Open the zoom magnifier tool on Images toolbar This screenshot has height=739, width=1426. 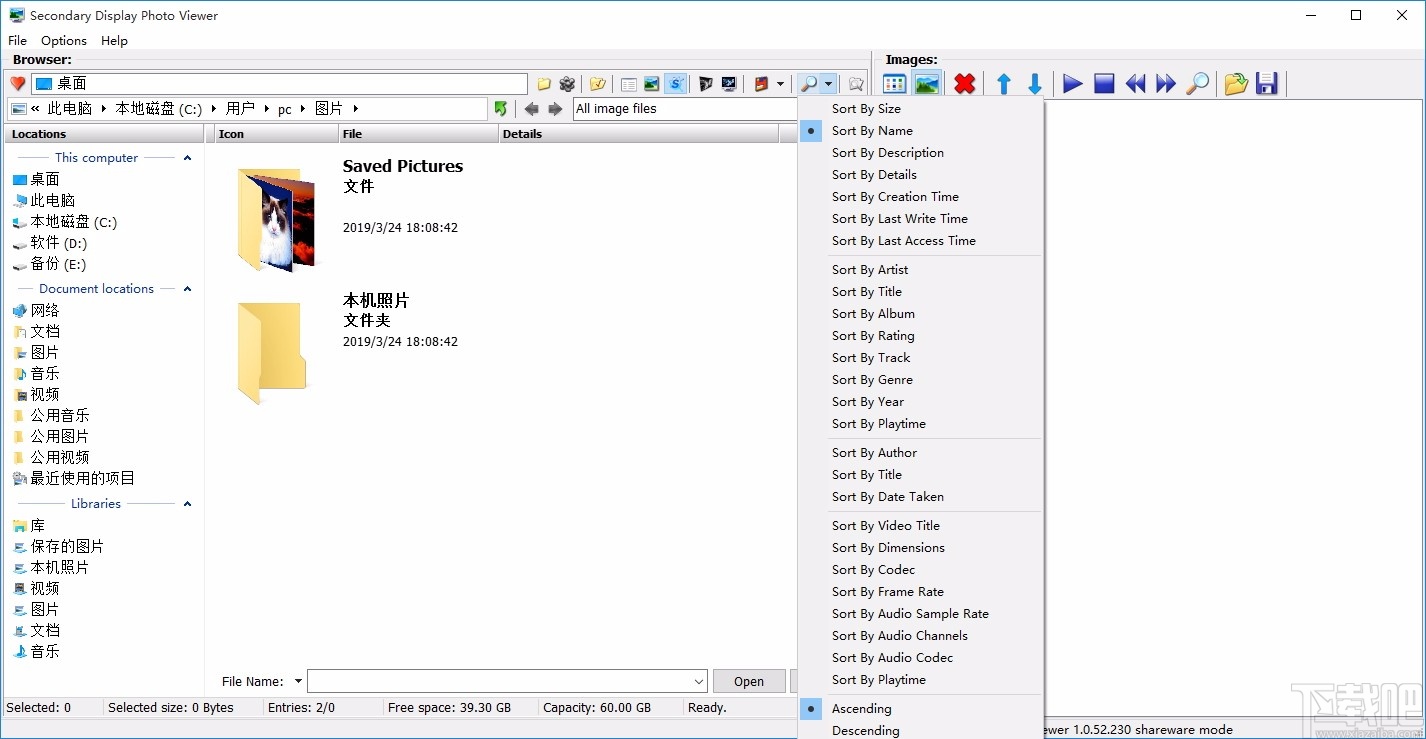point(1197,84)
